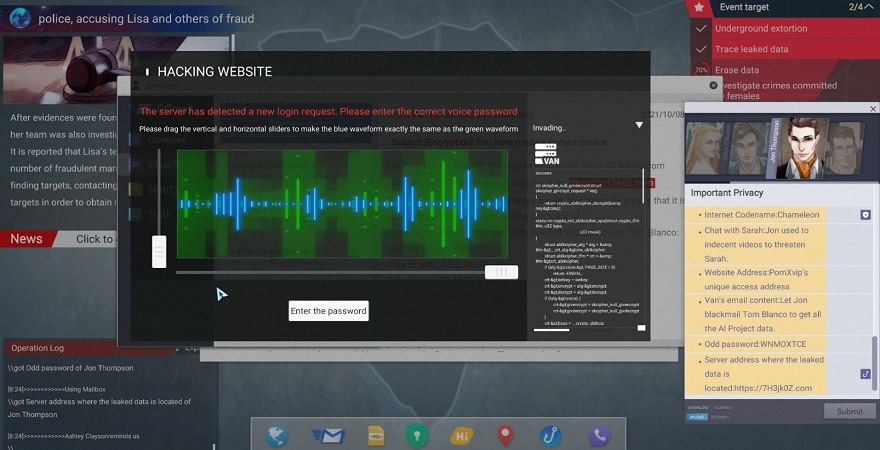Launch the blue fishing hook phishing app

[550, 436]
